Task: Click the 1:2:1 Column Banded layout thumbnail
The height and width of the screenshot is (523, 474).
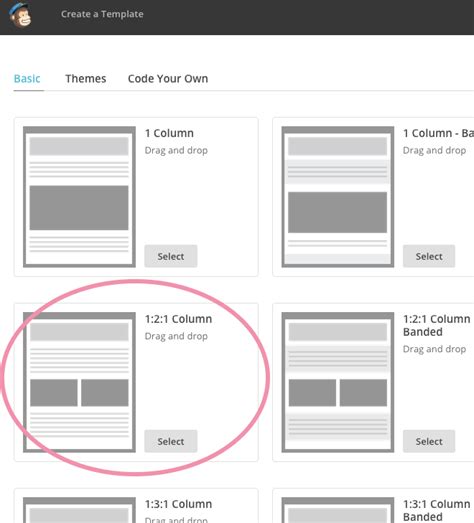Action: (x=338, y=382)
